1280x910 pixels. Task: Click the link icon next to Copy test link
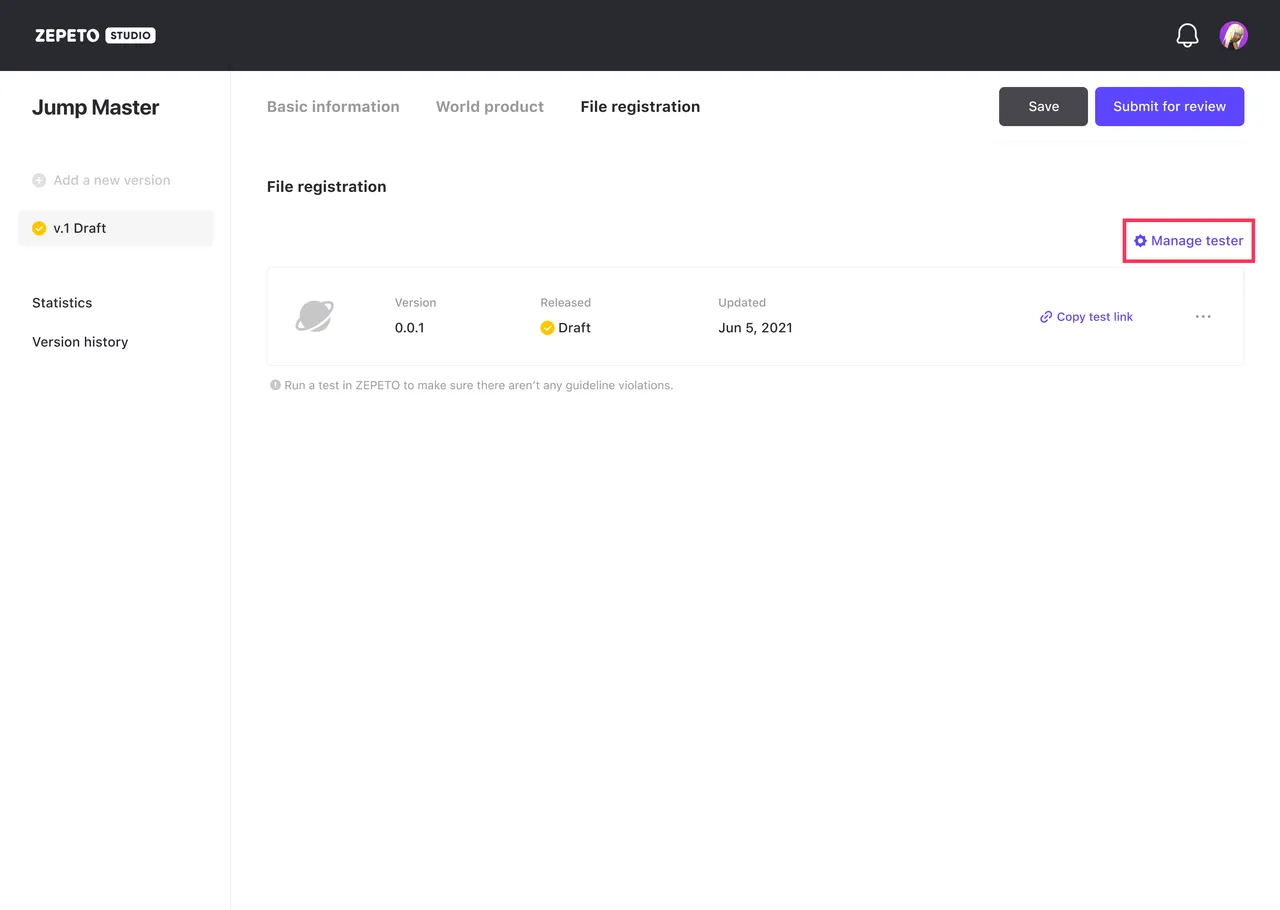point(1044,317)
